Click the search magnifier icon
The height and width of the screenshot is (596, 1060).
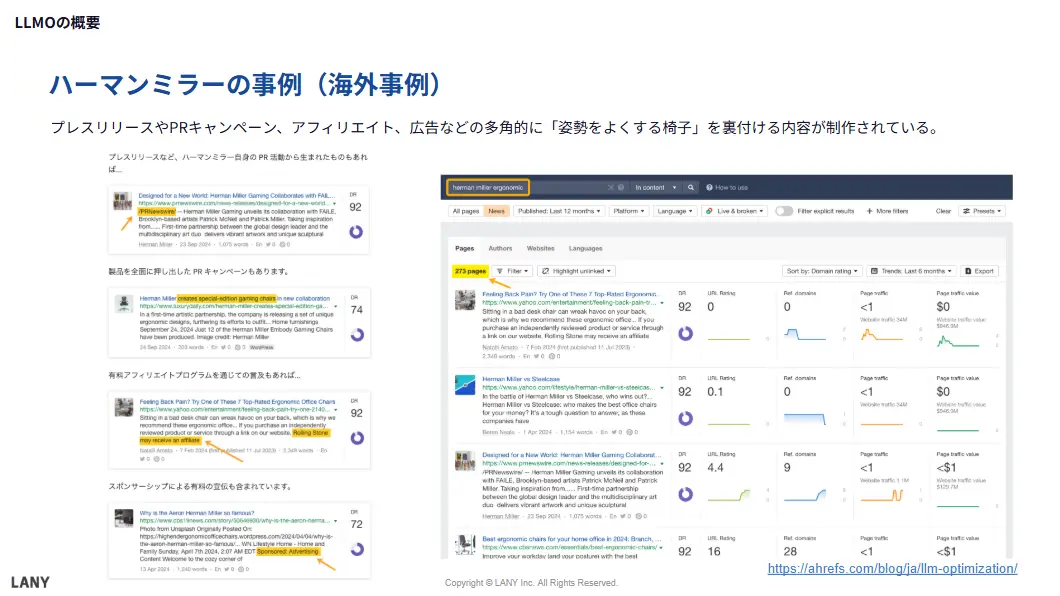[x=690, y=186]
